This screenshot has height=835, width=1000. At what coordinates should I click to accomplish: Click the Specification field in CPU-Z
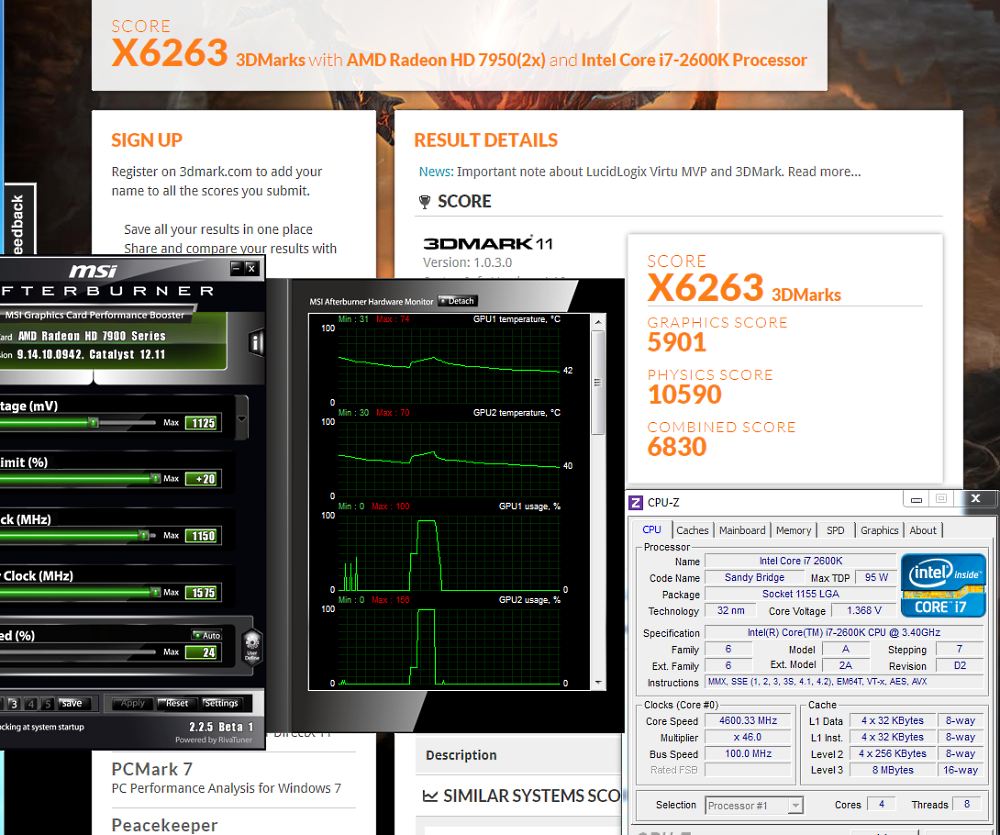844,633
